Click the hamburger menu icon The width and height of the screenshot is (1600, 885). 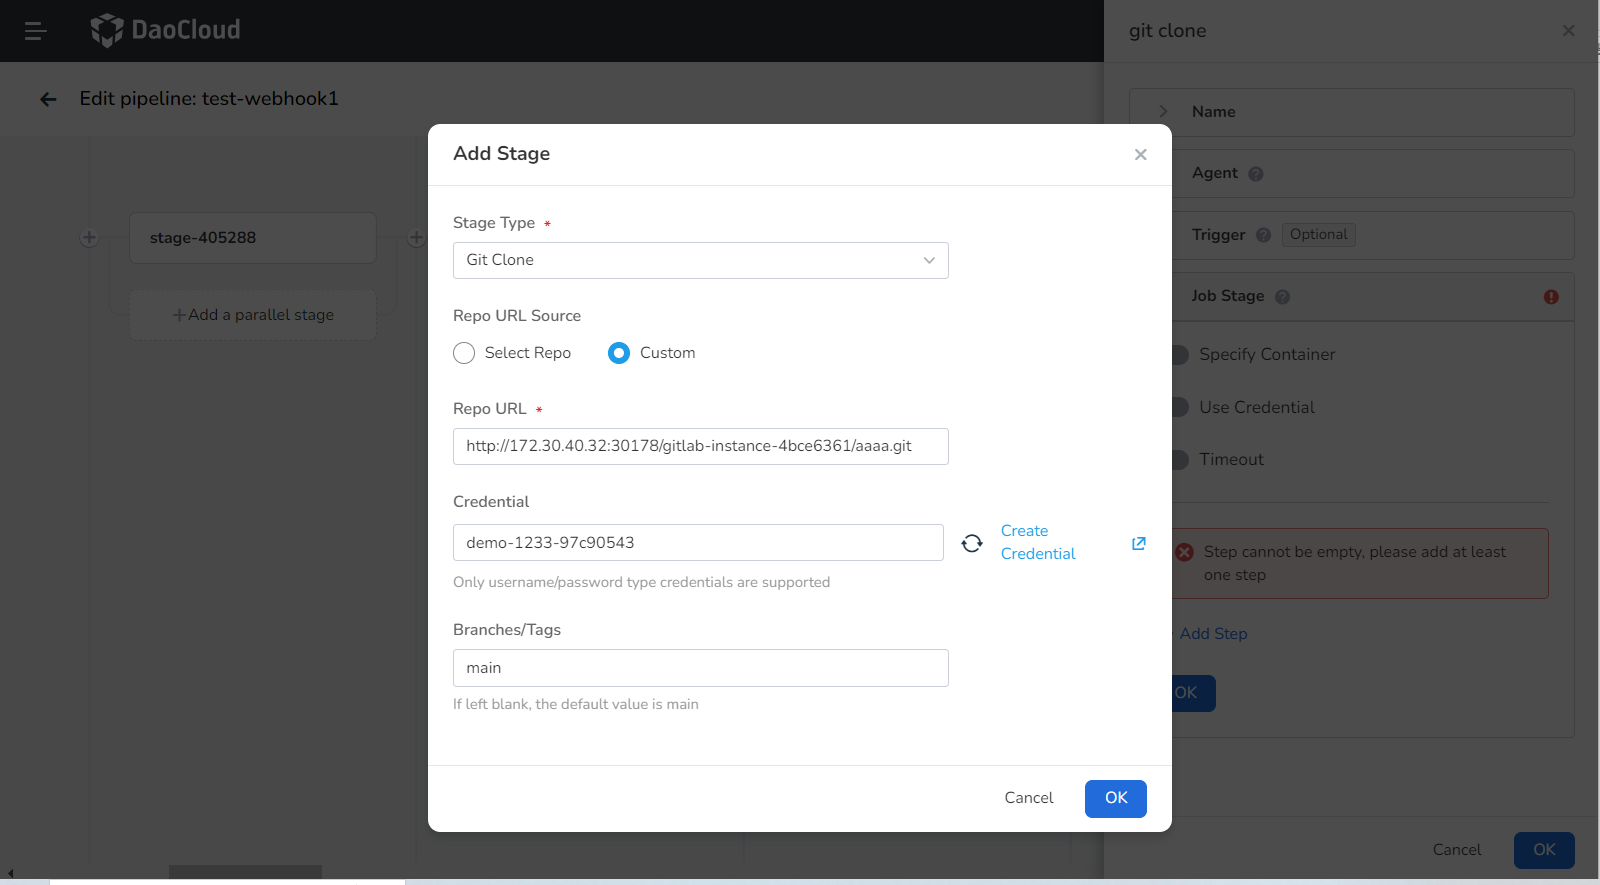[x=36, y=31]
